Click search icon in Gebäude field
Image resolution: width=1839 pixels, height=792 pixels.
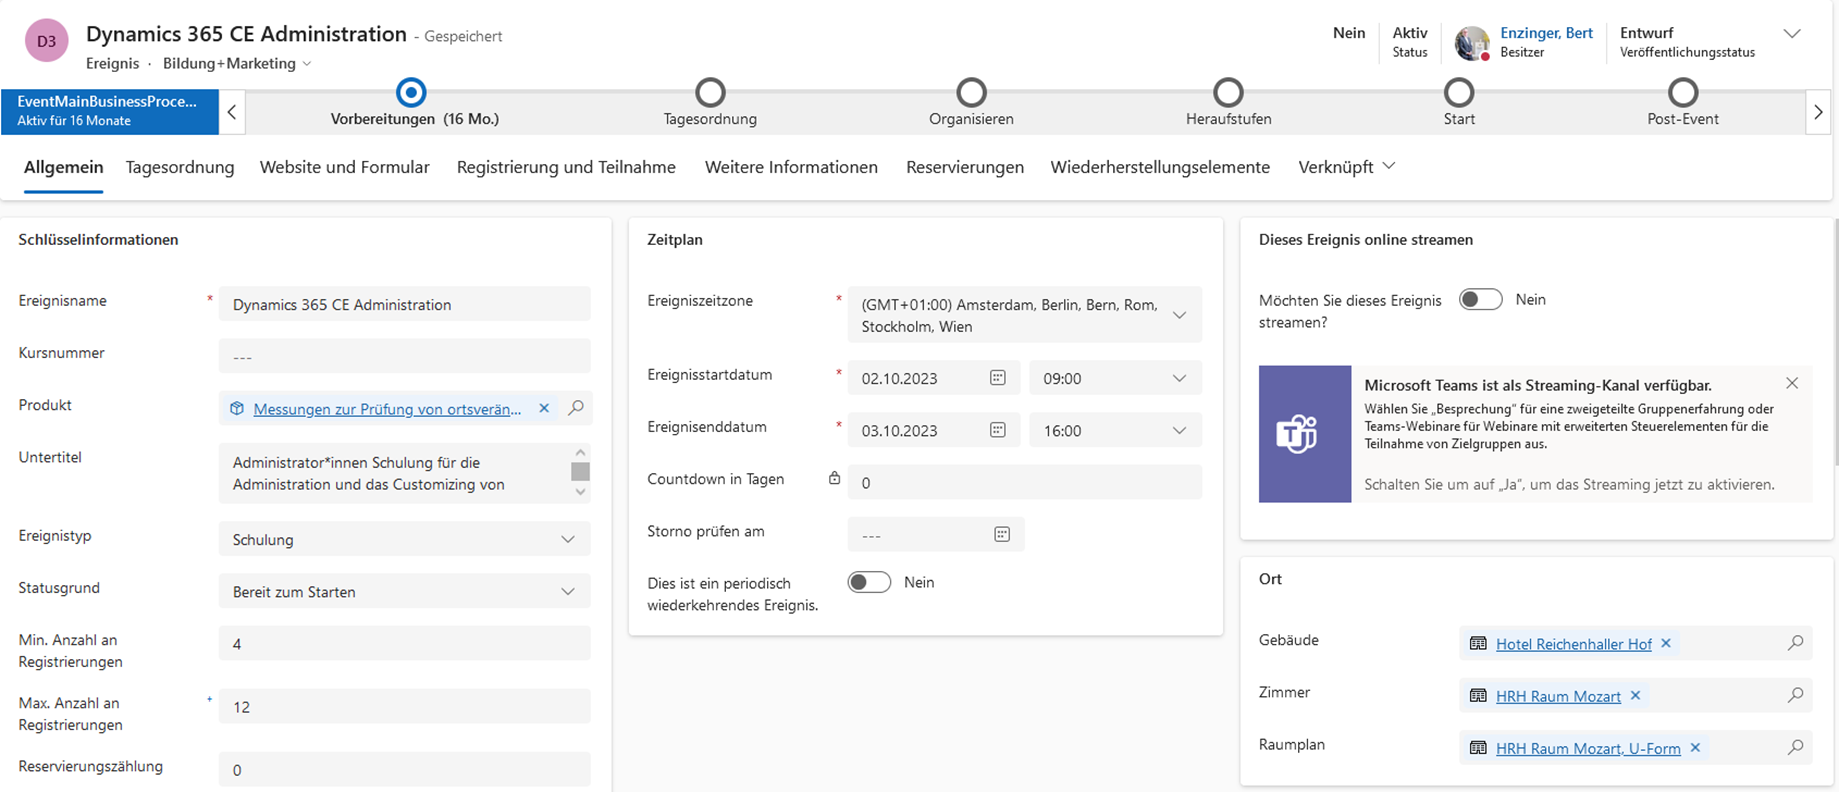pos(1795,643)
